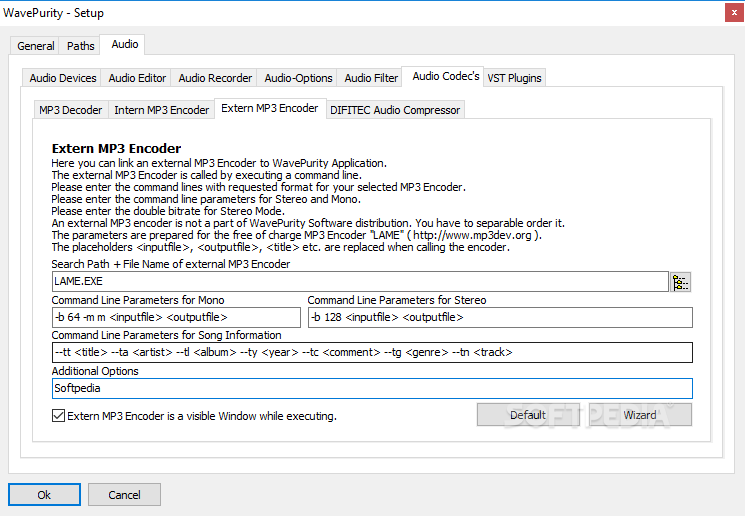Screen dimensions: 745x516
Task: Browse for external MP3 encoder file
Action: pos(680,282)
